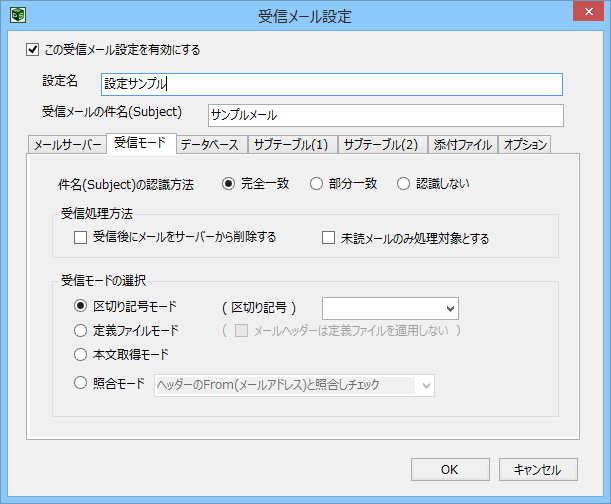This screenshot has width=611, height=504.
Task: Select the 受信モード tab
Action: pos(141,143)
